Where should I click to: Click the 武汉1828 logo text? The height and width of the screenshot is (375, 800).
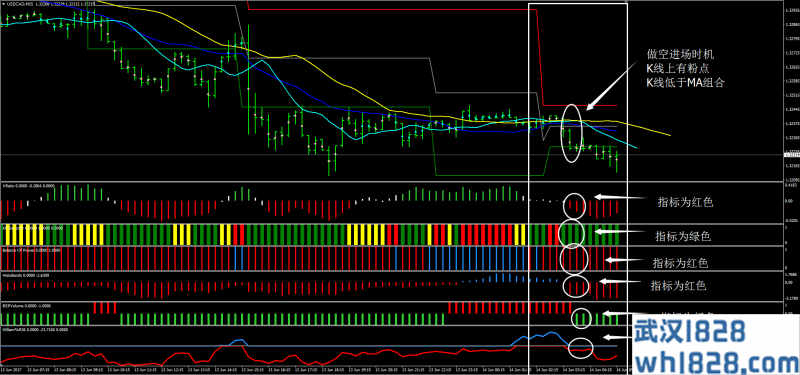point(689,330)
